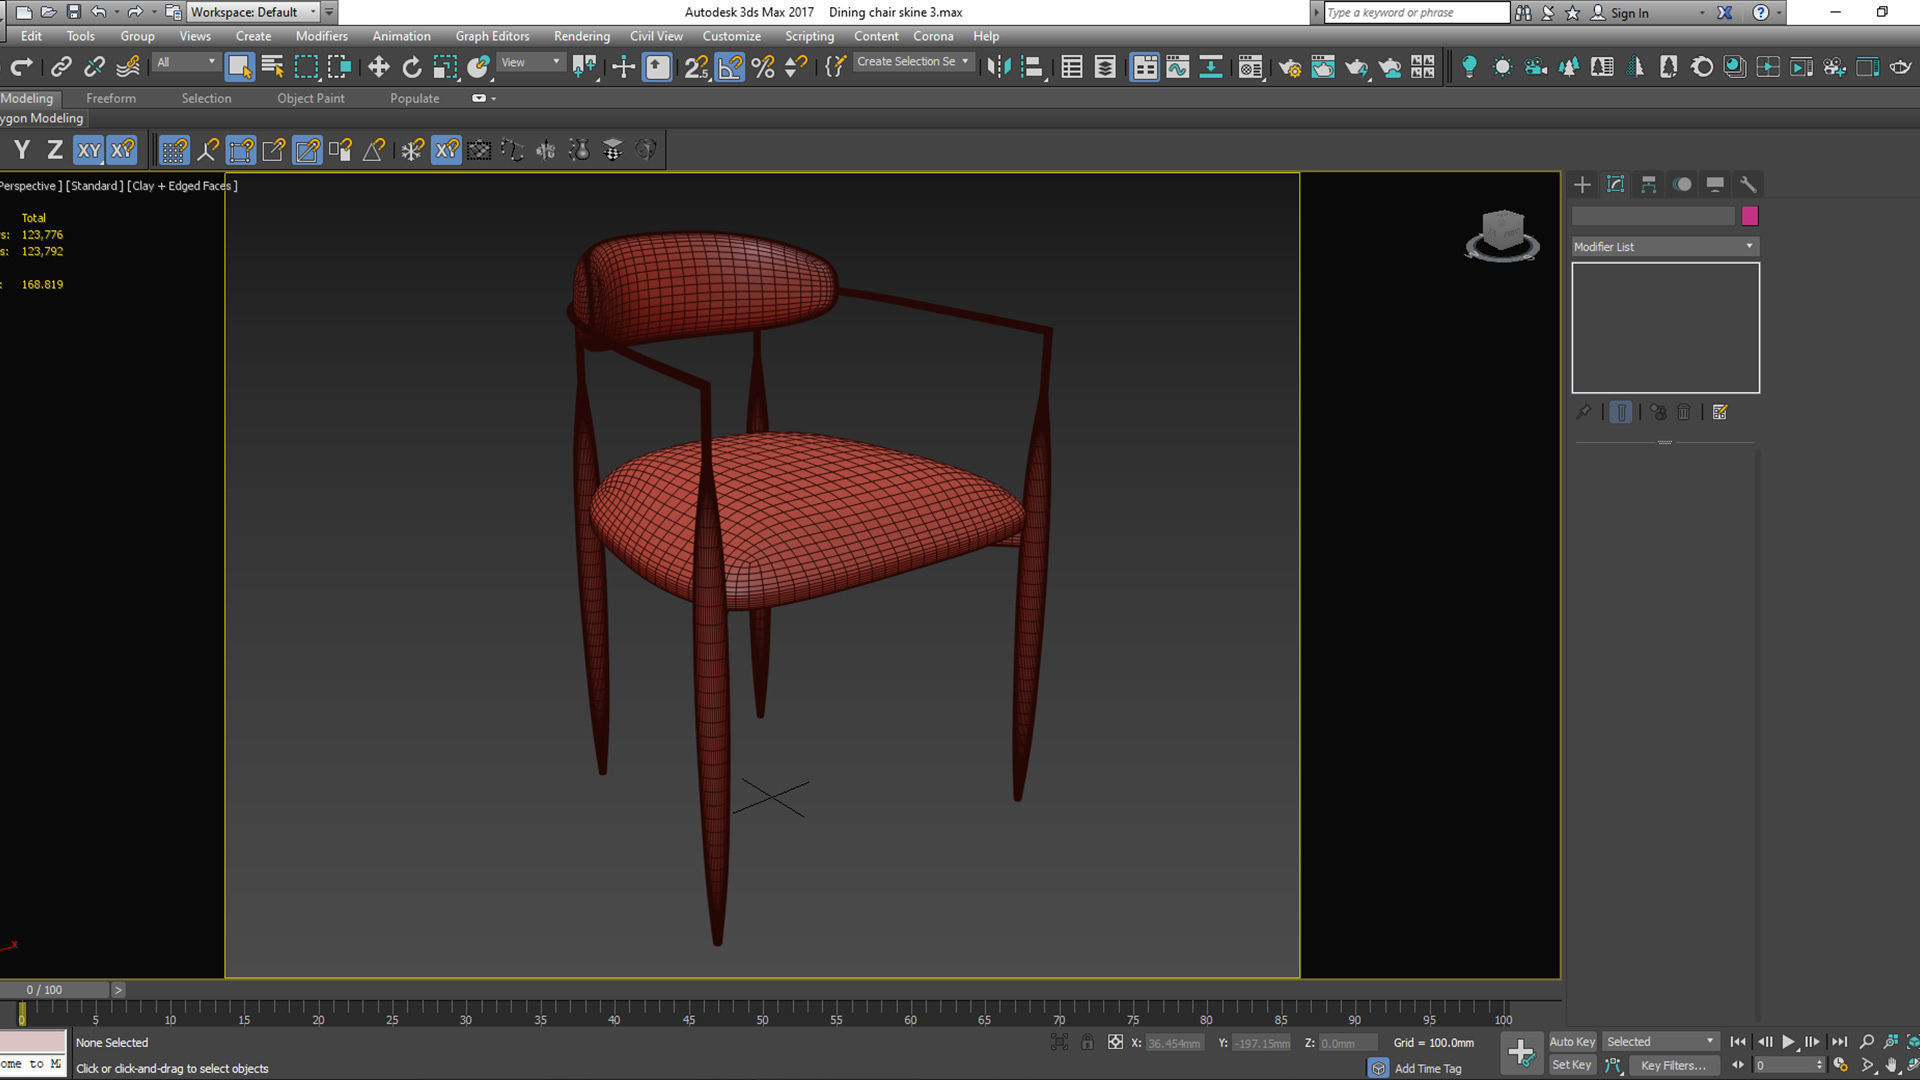Click the Align tool icon

pos(1032,67)
